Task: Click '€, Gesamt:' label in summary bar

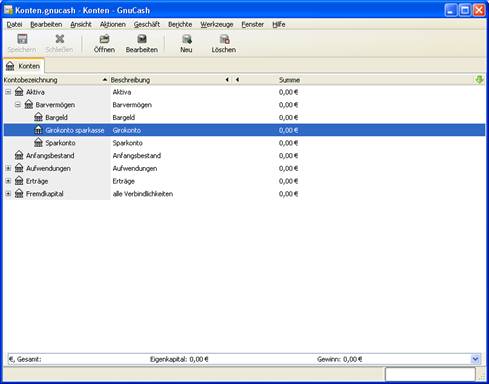Action: click(25, 359)
